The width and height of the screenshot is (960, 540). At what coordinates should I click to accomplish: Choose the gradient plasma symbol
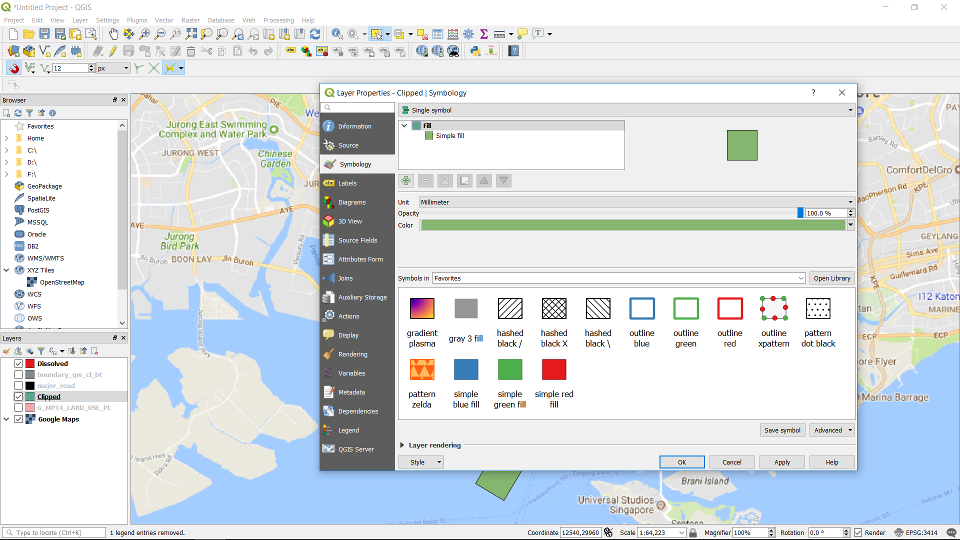[x=422, y=309]
